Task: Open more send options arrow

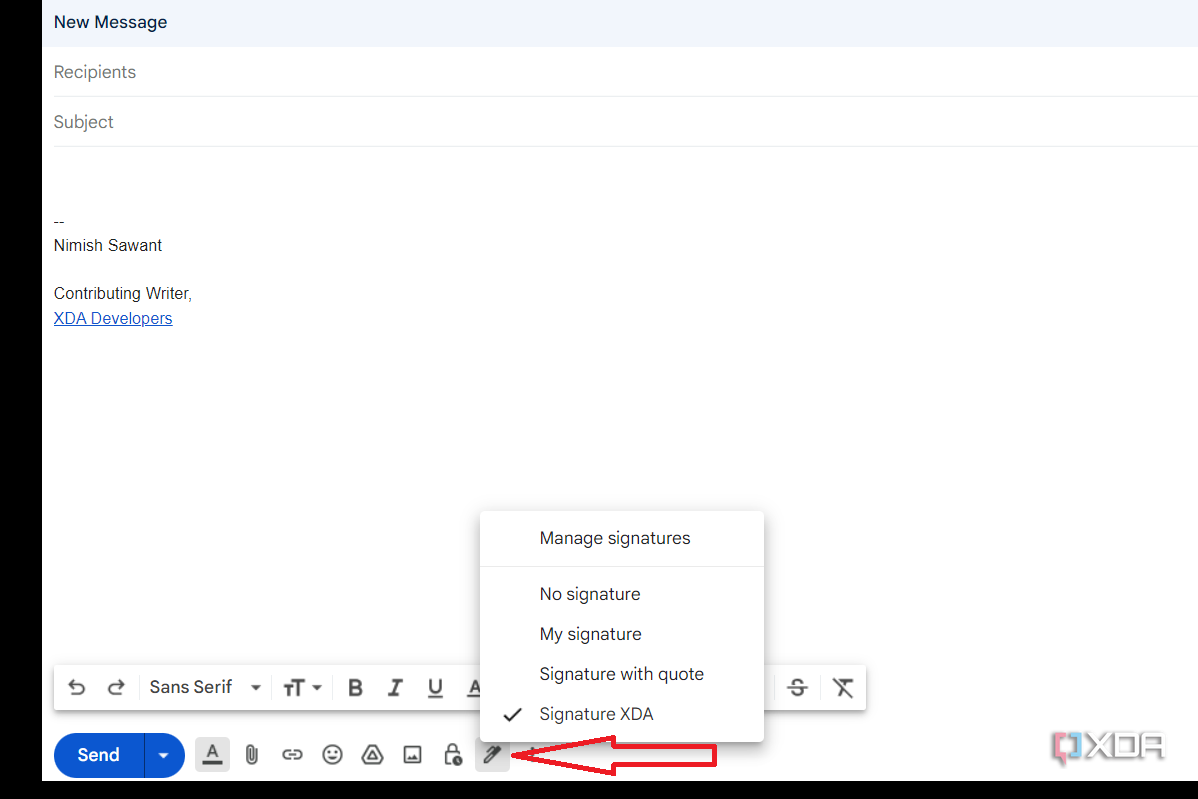Action: 164,755
